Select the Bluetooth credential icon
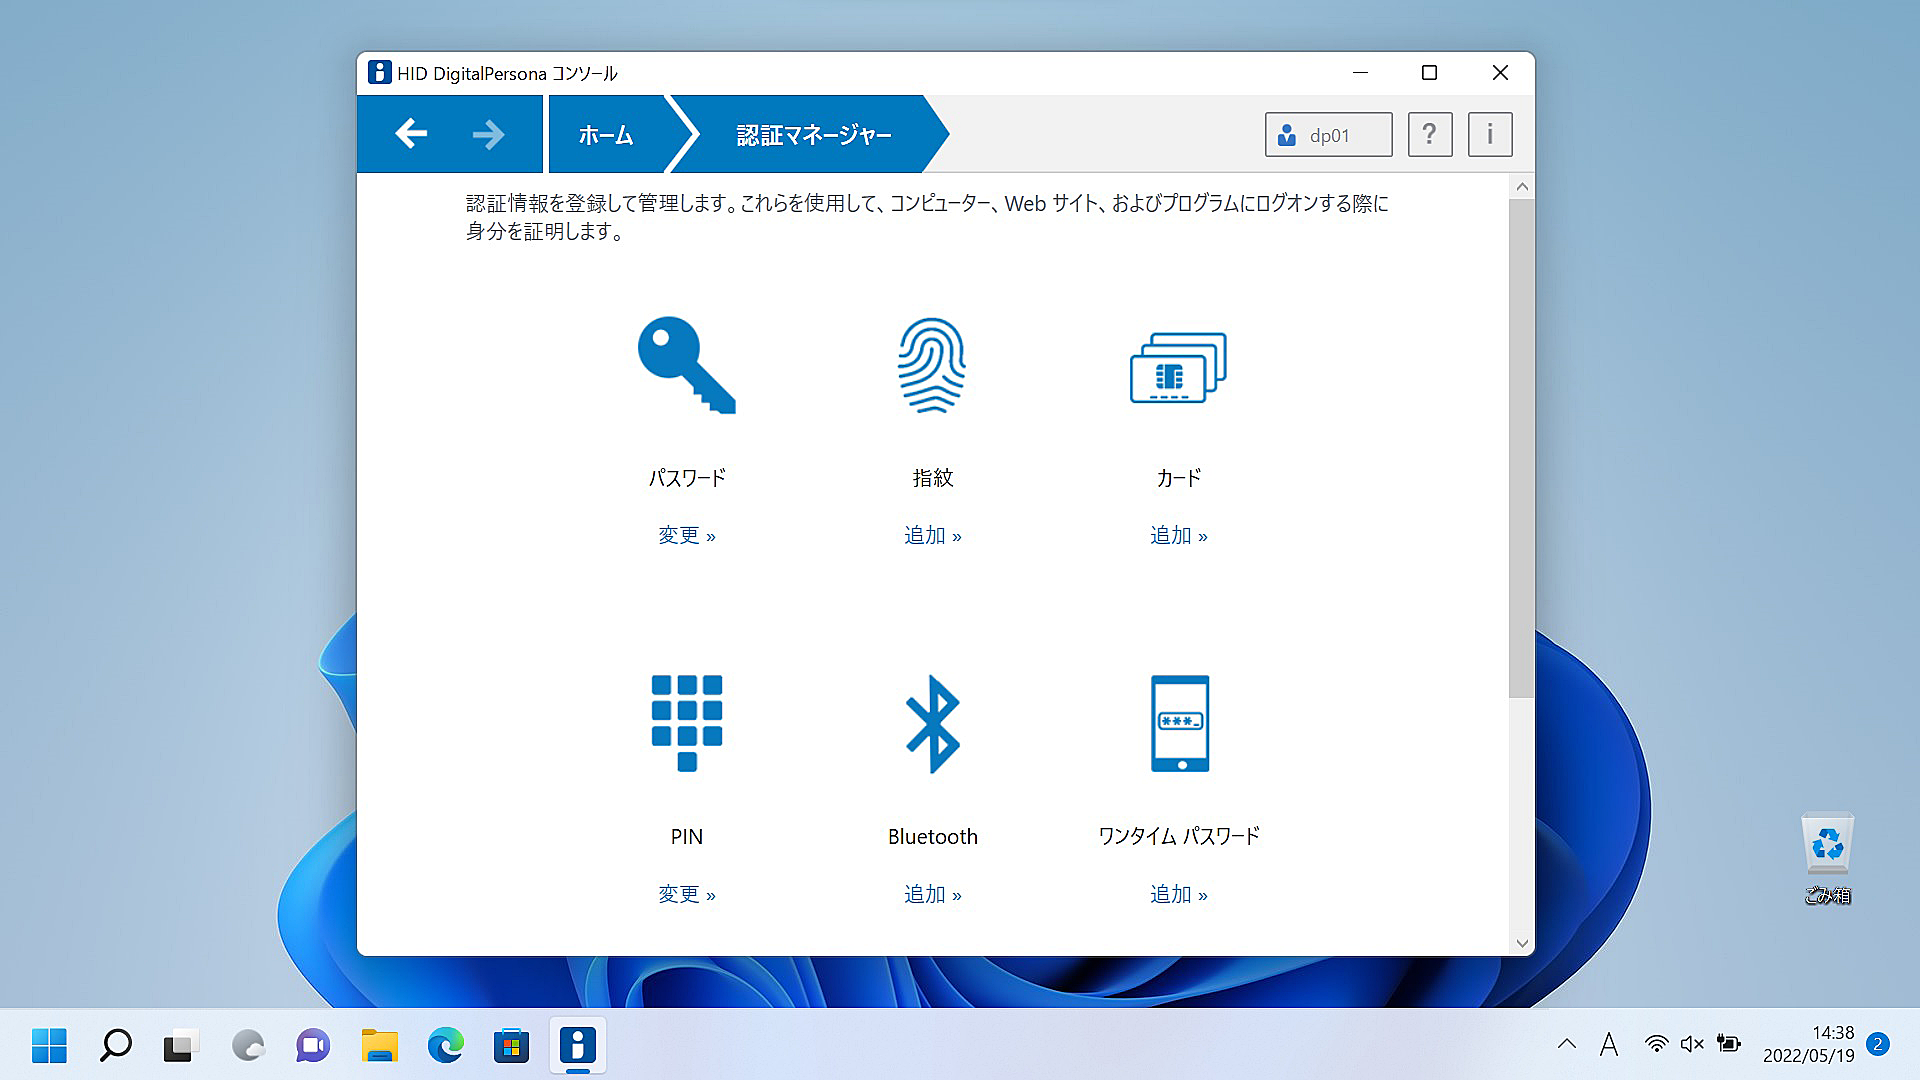This screenshot has width=1920, height=1080. pyautogui.click(x=932, y=723)
